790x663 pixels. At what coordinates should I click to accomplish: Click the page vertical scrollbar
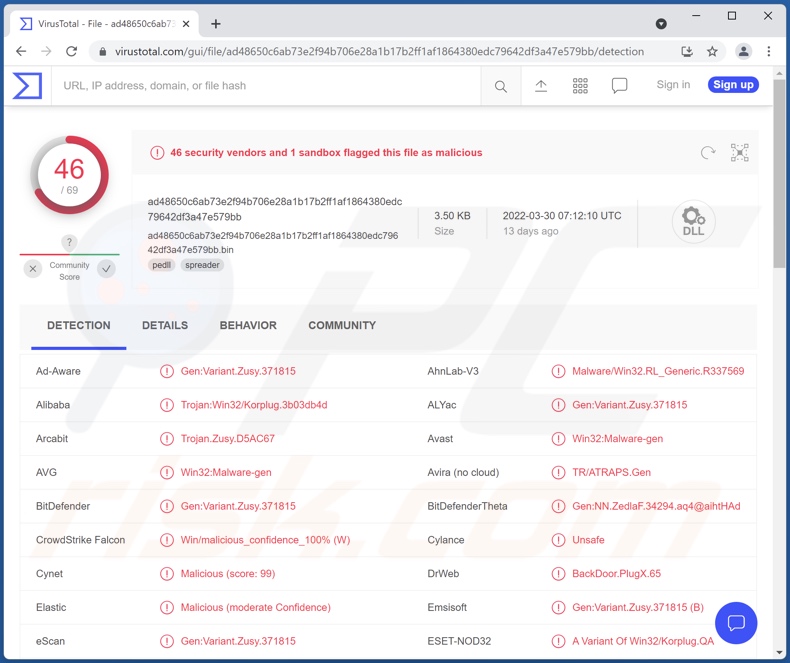point(780,200)
